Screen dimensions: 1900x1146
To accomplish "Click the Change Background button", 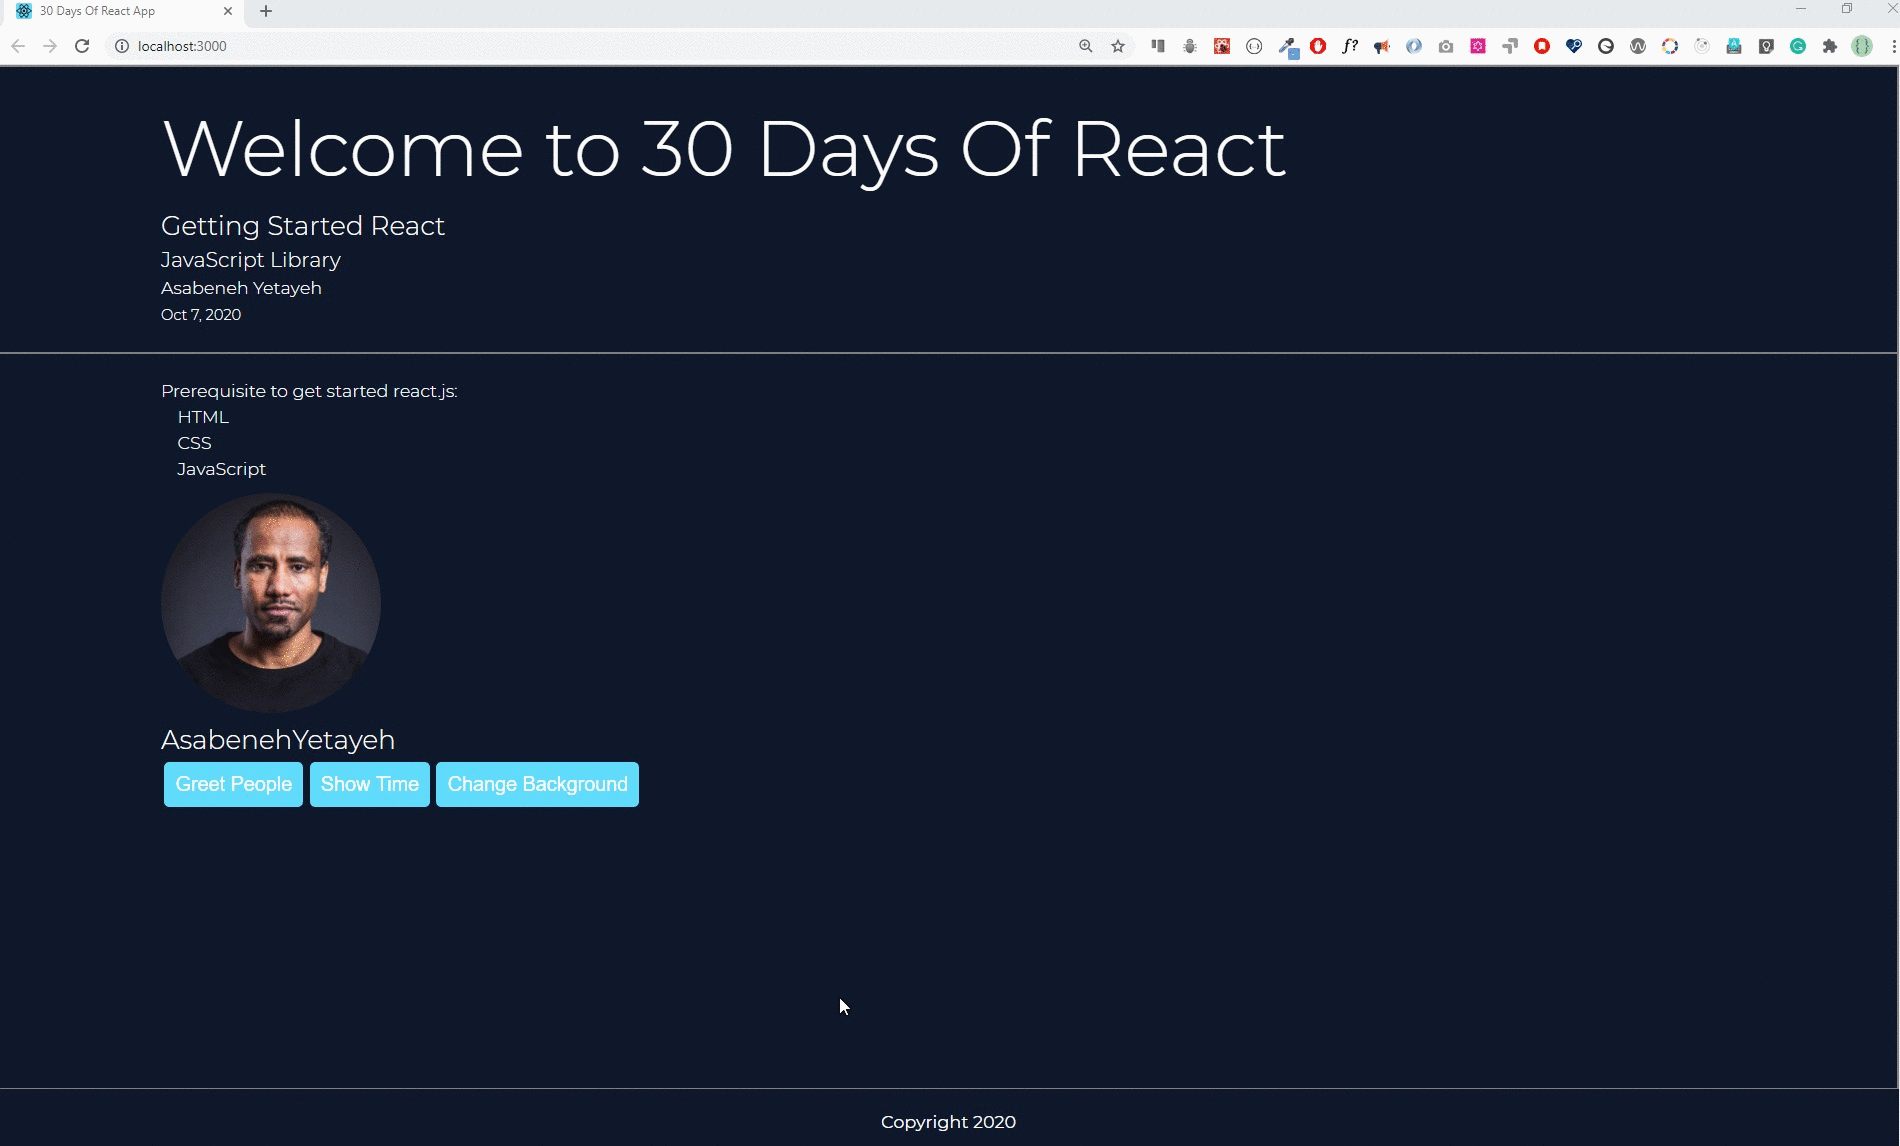I will pyautogui.click(x=537, y=784).
